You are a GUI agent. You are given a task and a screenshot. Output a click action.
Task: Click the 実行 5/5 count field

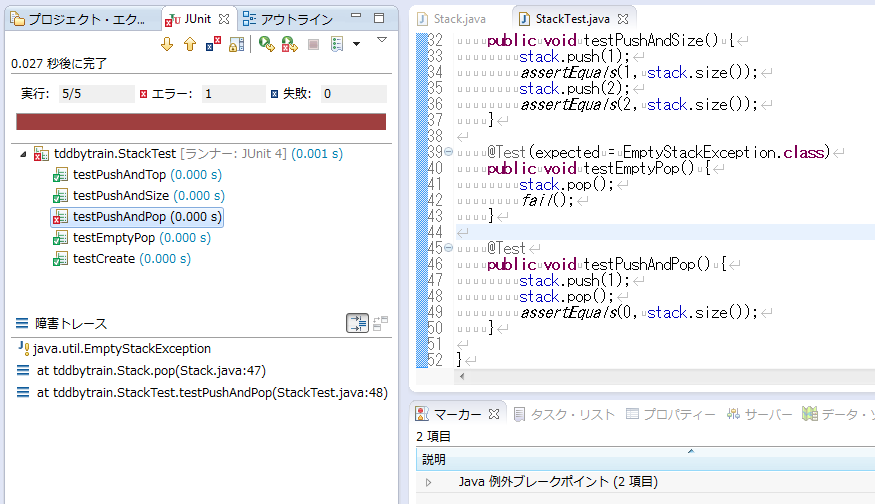97,94
